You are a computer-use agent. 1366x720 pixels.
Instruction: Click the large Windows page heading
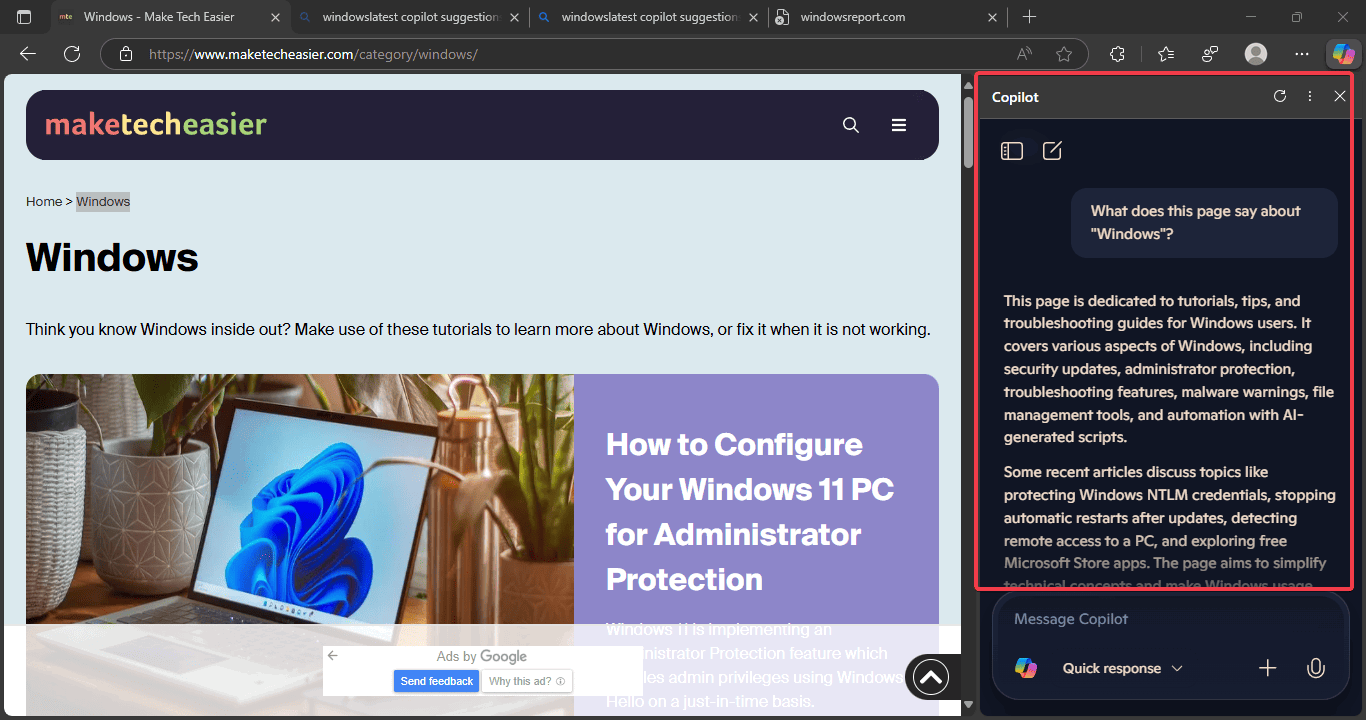(112, 258)
